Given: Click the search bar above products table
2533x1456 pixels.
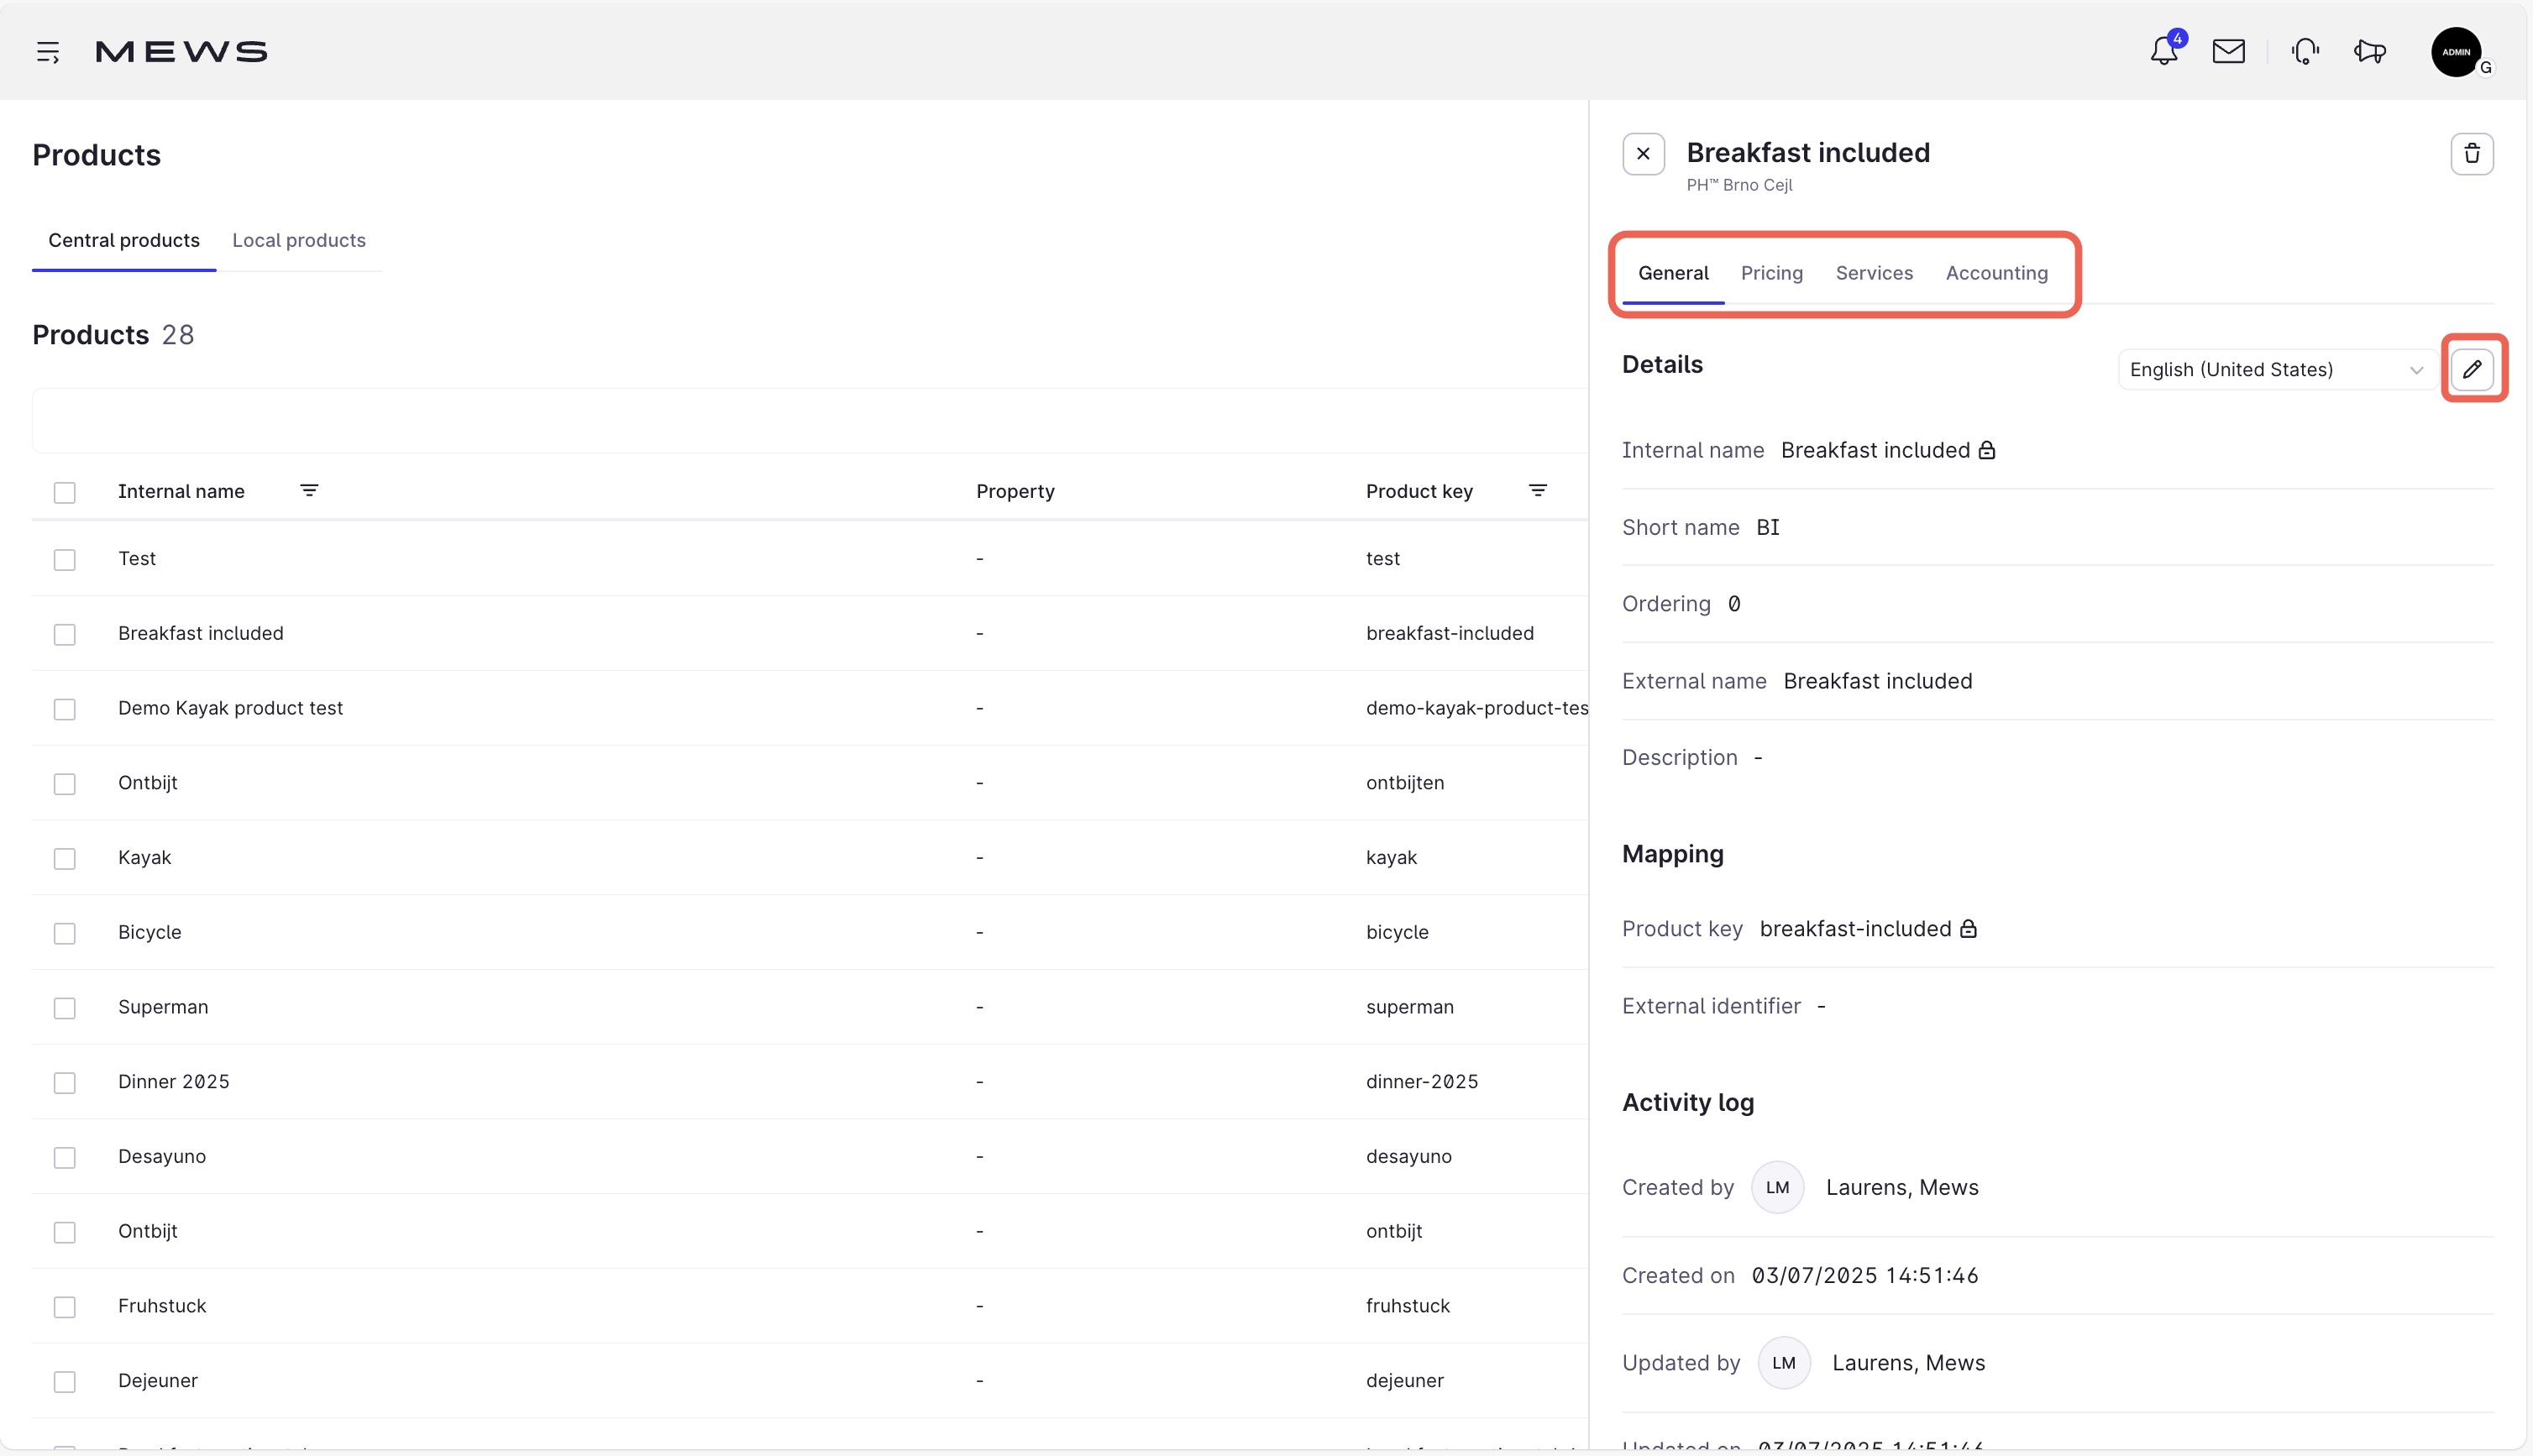Looking at the screenshot, I should [810, 420].
